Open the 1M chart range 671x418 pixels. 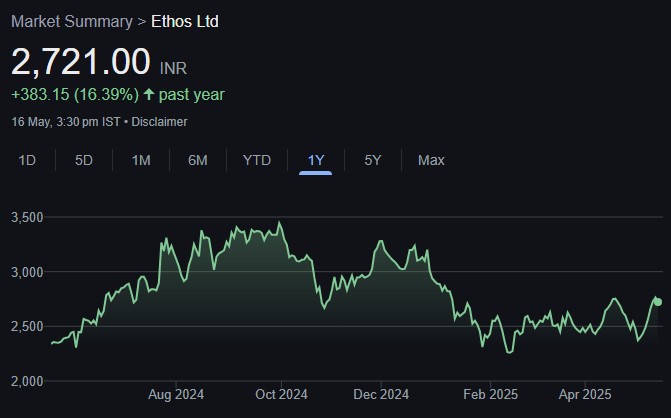(x=141, y=160)
